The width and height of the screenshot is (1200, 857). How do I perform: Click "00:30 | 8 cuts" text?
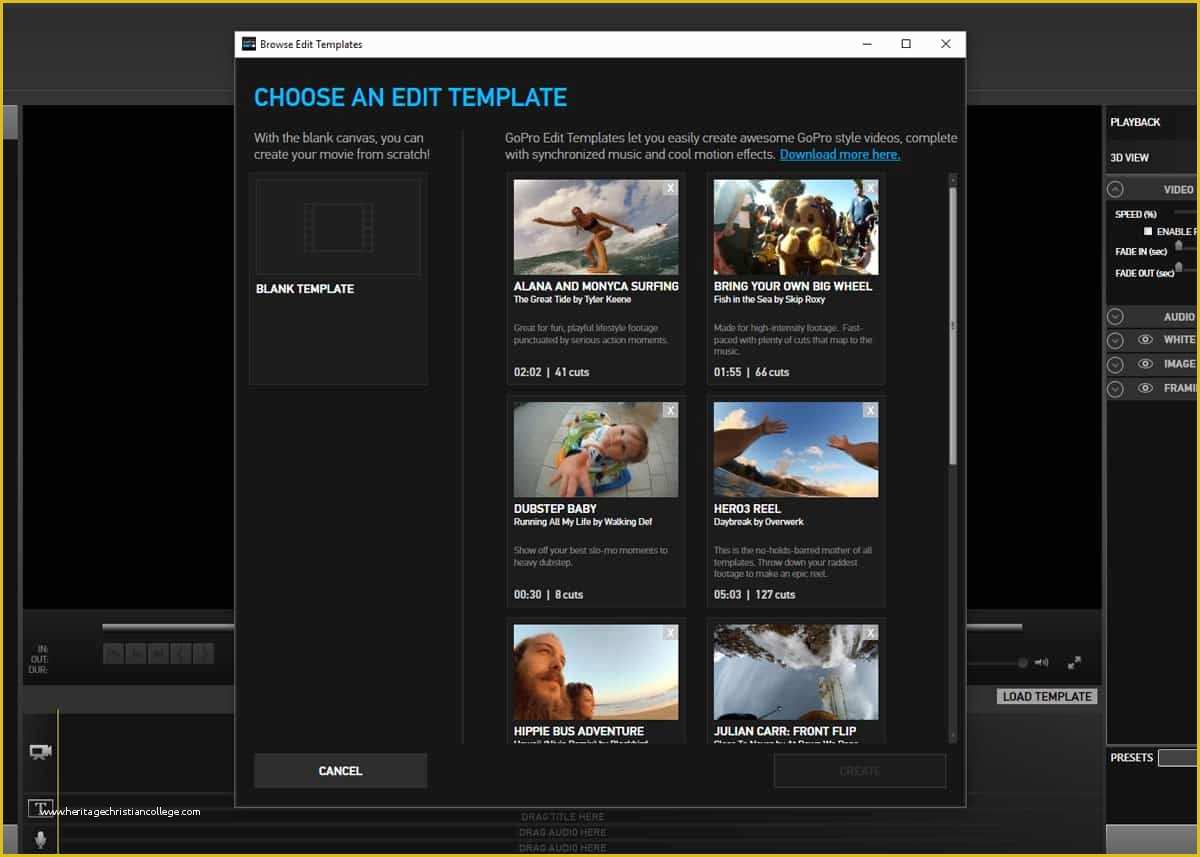pos(549,595)
